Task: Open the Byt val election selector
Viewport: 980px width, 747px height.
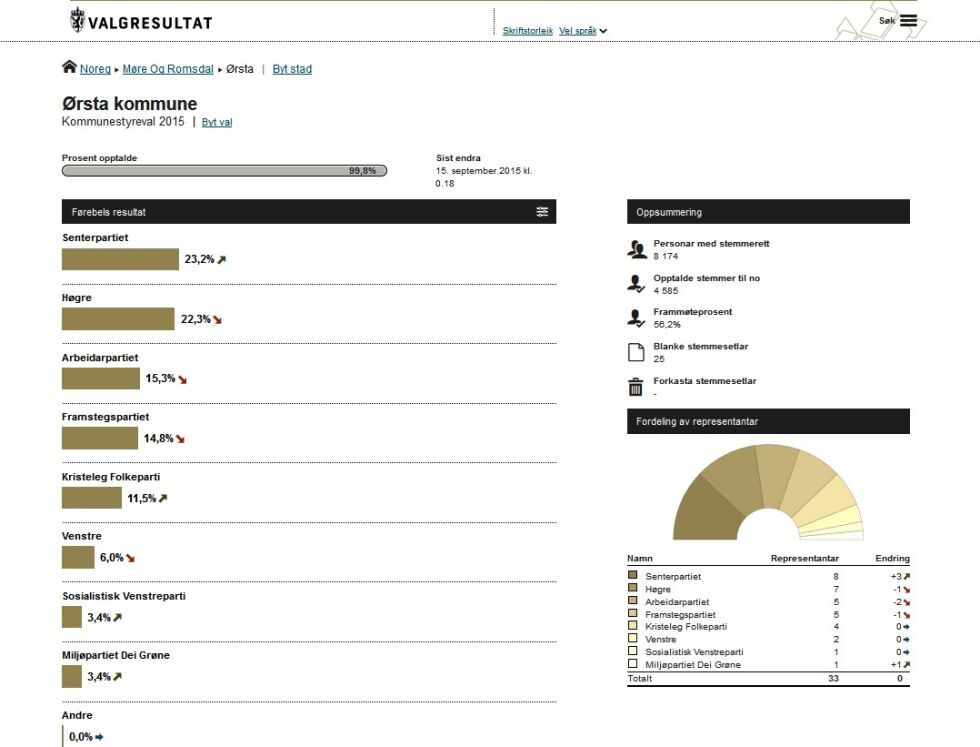Action: pos(217,123)
